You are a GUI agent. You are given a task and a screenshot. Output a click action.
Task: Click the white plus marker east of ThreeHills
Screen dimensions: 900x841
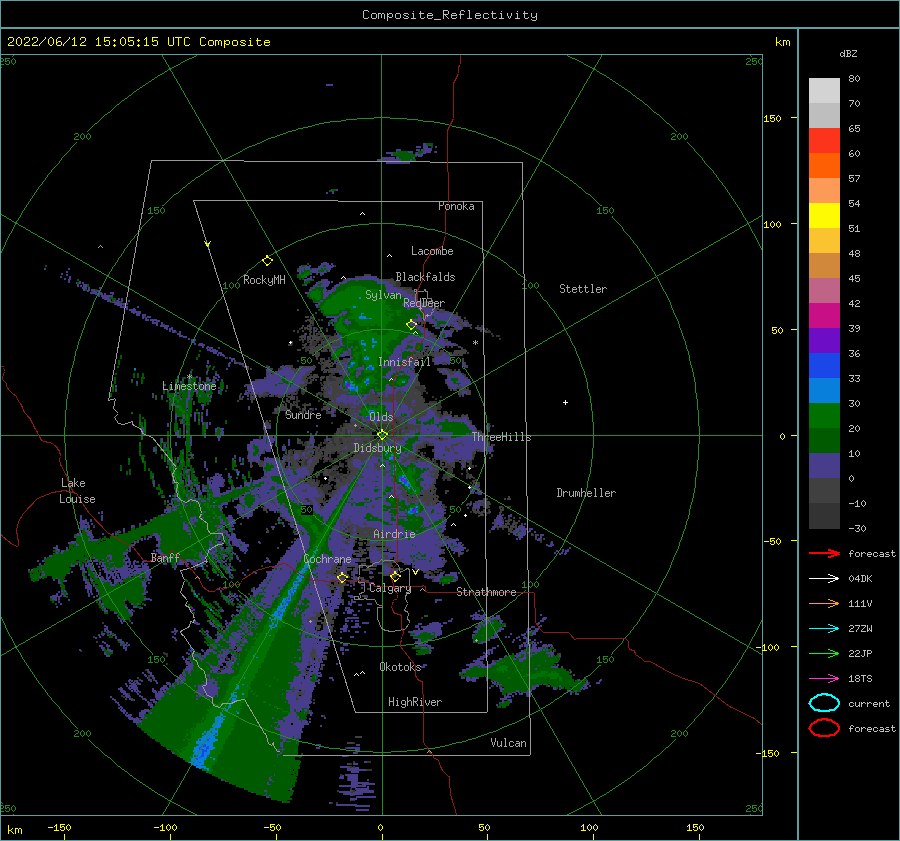tap(565, 402)
